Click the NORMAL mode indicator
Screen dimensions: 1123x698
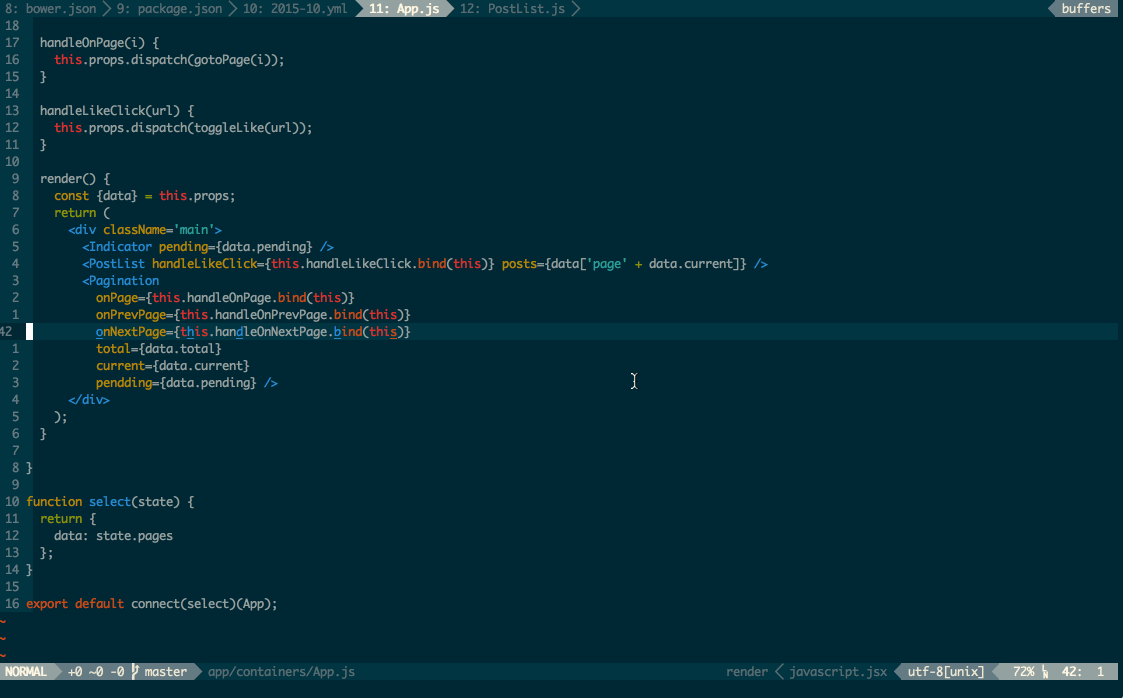click(x=26, y=671)
